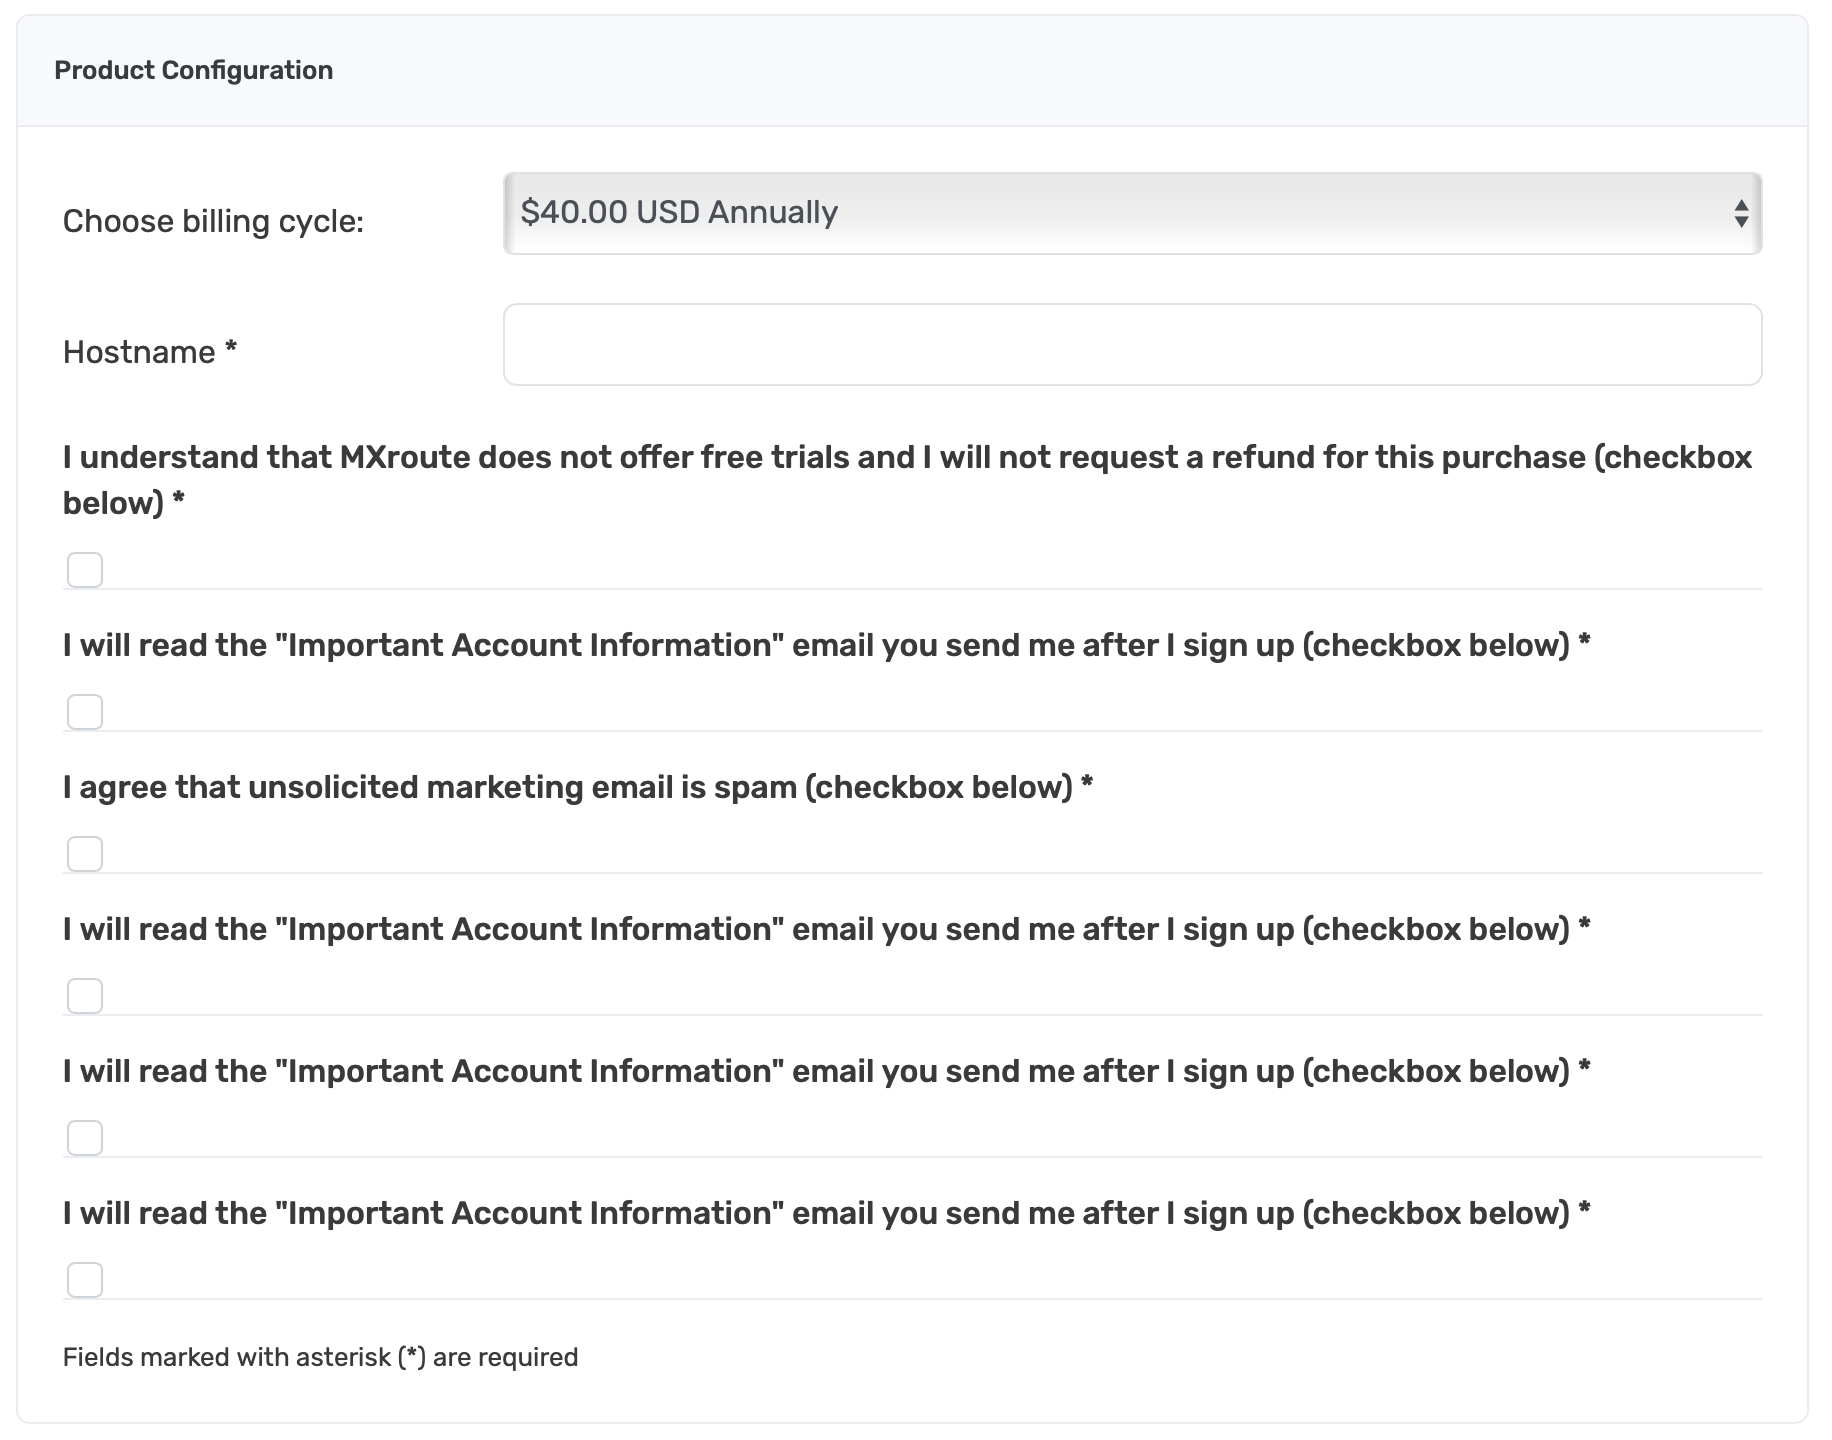Image resolution: width=1832 pixels, height=1440 pixels.
Task: Click the Choose billing cycle label
Action: click(213, 221)
